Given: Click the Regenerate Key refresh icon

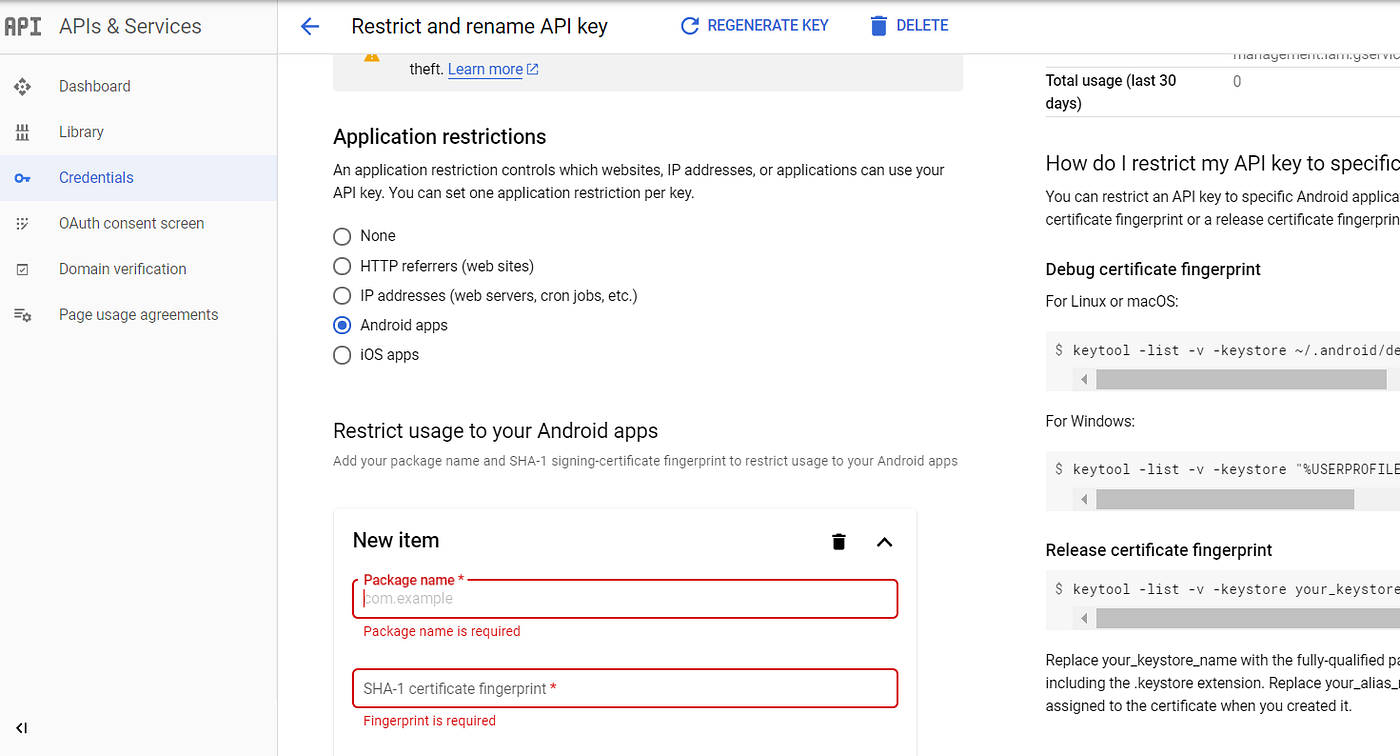Looking at the screenshot, I should pos(689,26).
